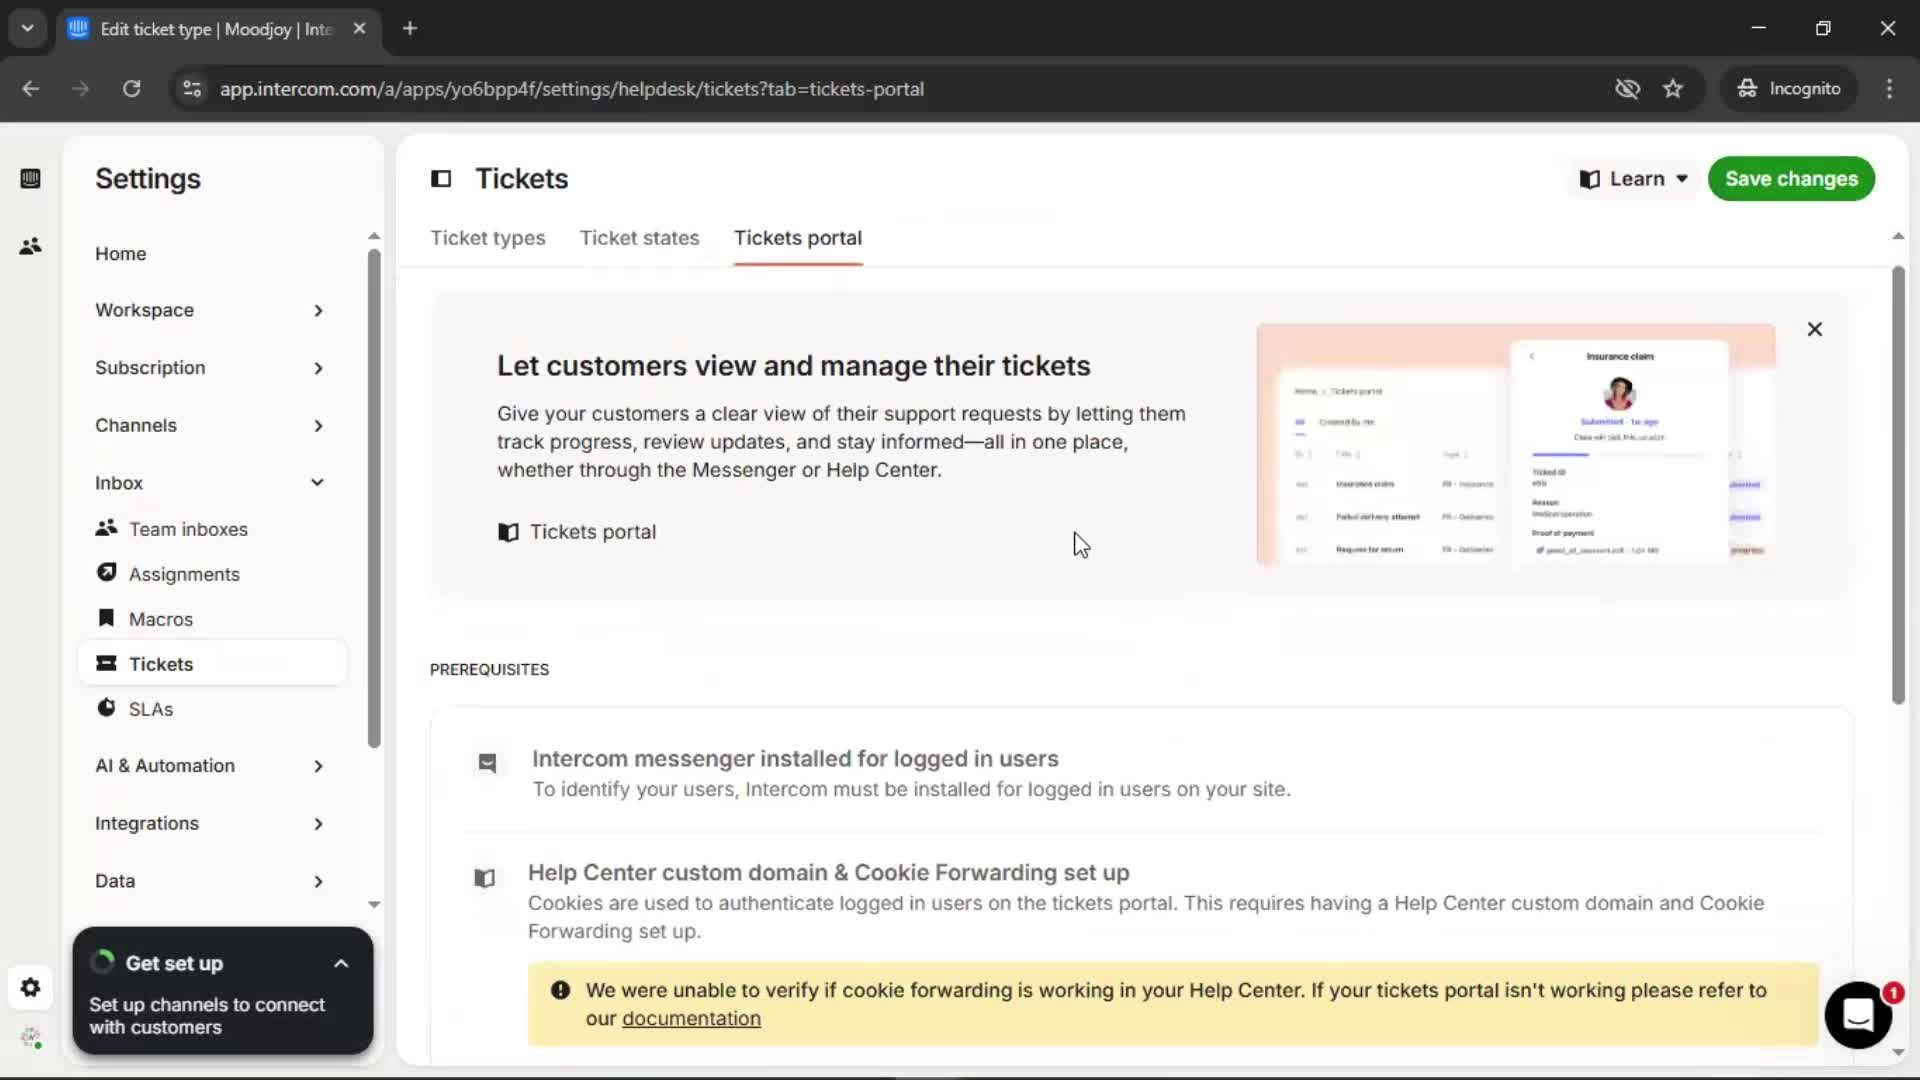
Task: Click the Team inboxes icon
Action: [106, 528]
